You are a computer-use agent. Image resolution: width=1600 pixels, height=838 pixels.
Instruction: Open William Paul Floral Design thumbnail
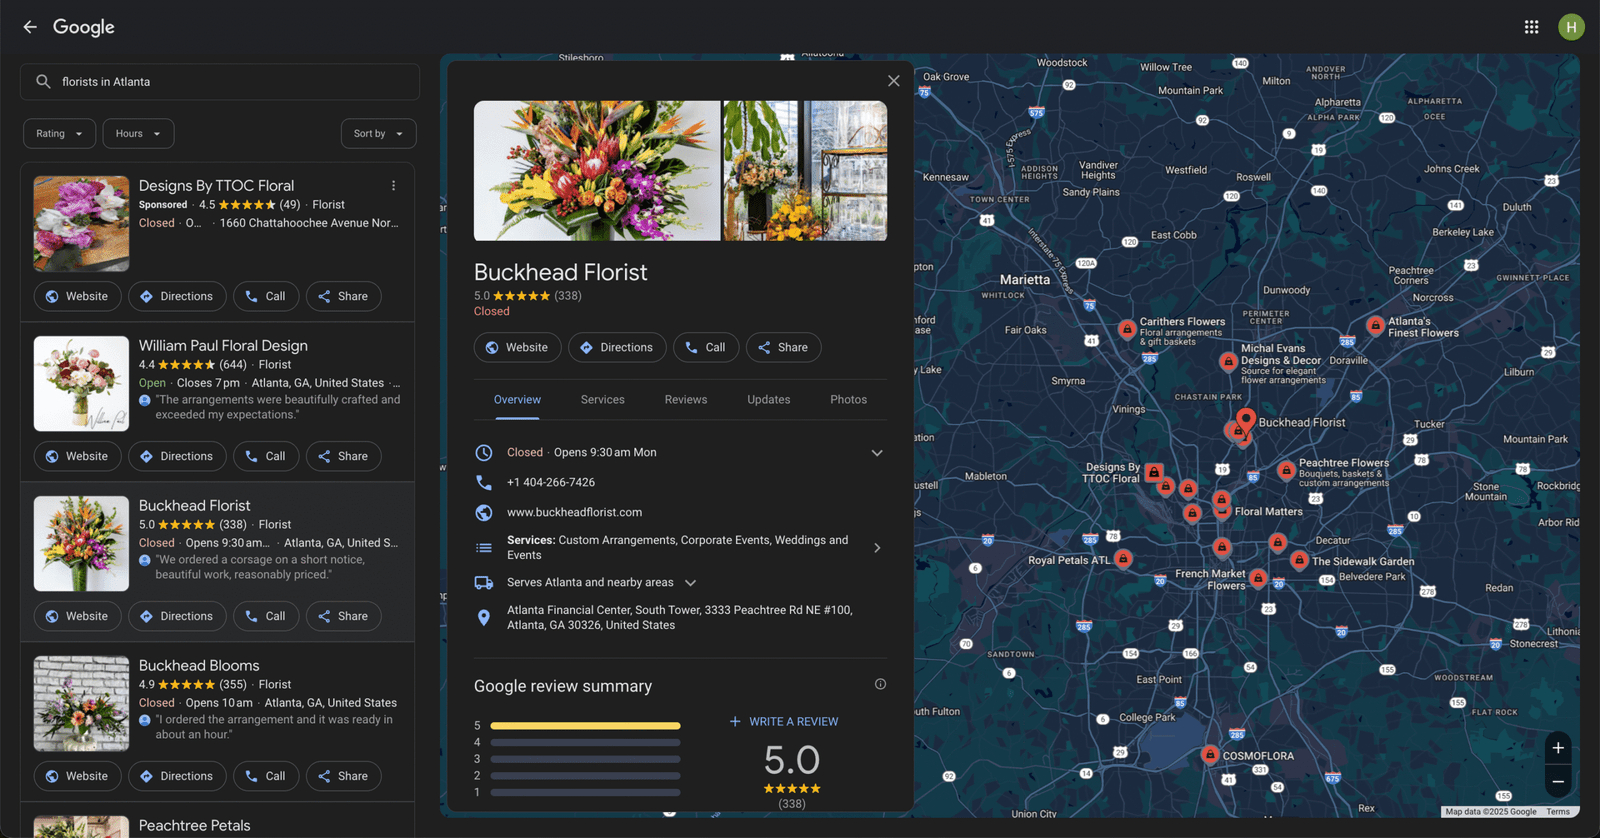81,384
